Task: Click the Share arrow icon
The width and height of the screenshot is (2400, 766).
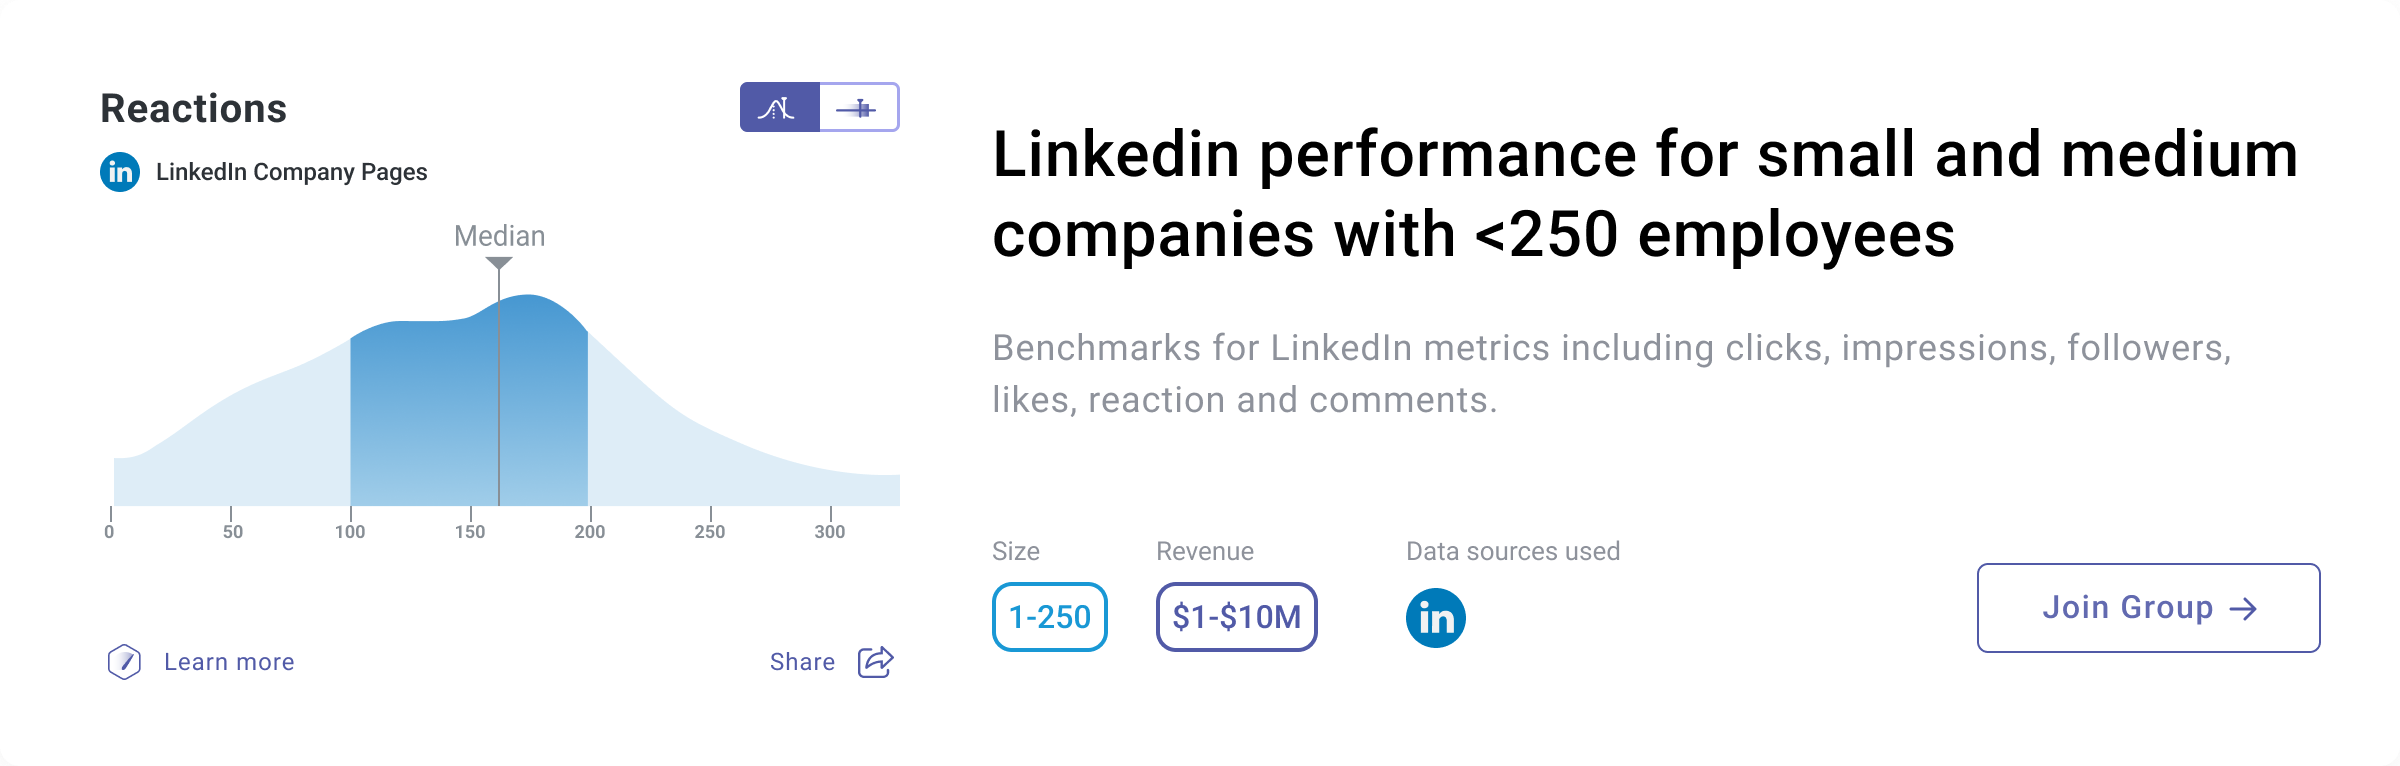Action: click(x=875, y=662)
